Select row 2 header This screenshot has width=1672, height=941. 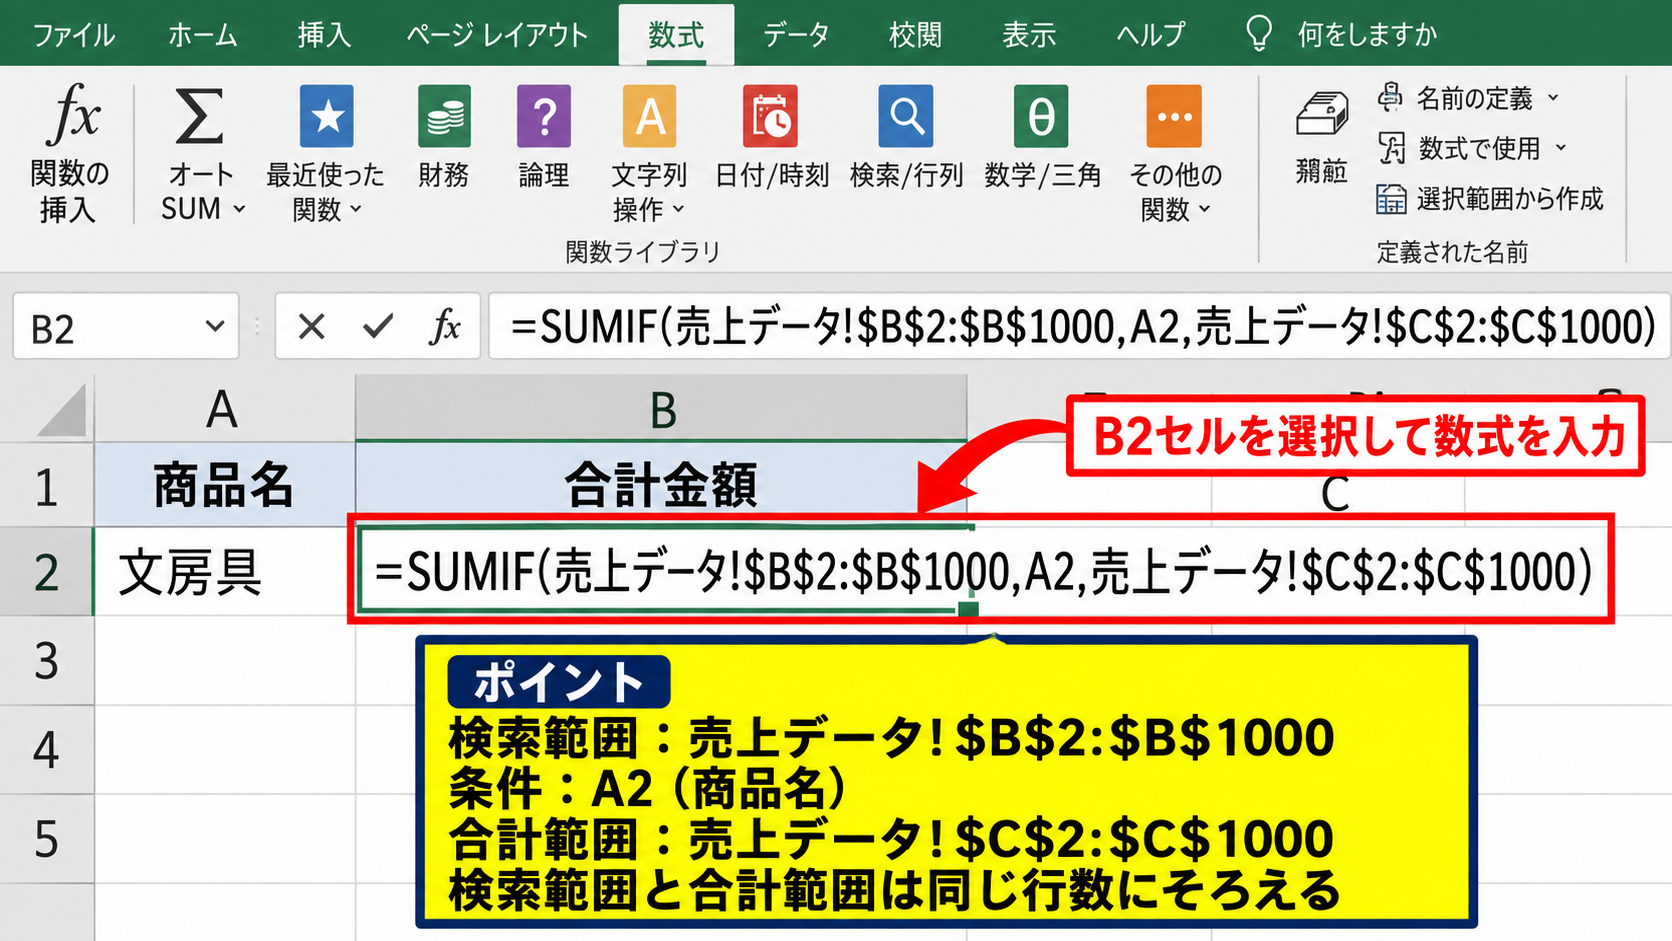[x=46, y=572]
